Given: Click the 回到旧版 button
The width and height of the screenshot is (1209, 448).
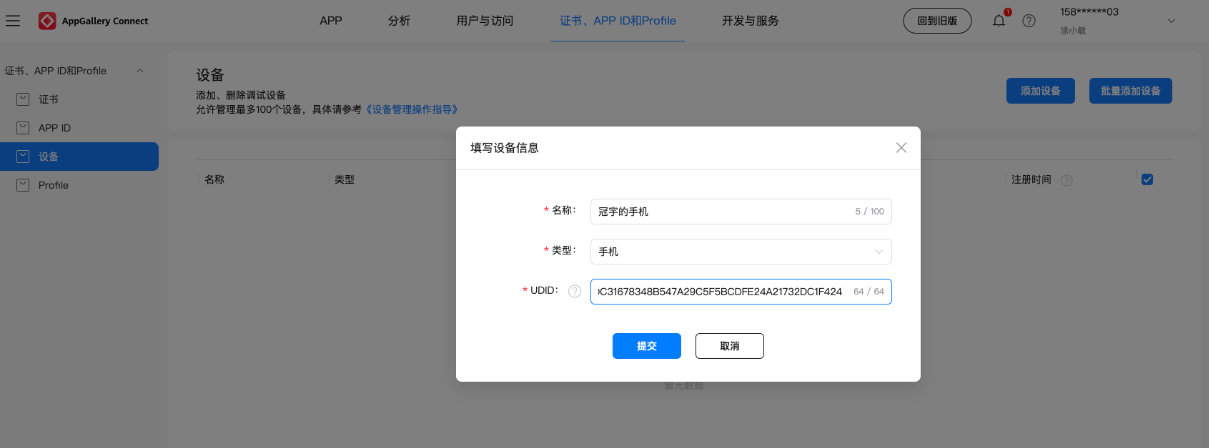Looking at the screenshot, I should 936,21.
